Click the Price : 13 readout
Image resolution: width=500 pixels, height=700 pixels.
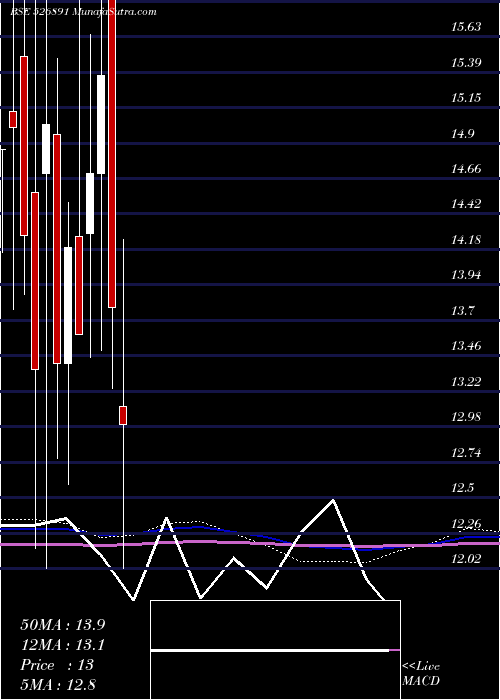point(57,665)
